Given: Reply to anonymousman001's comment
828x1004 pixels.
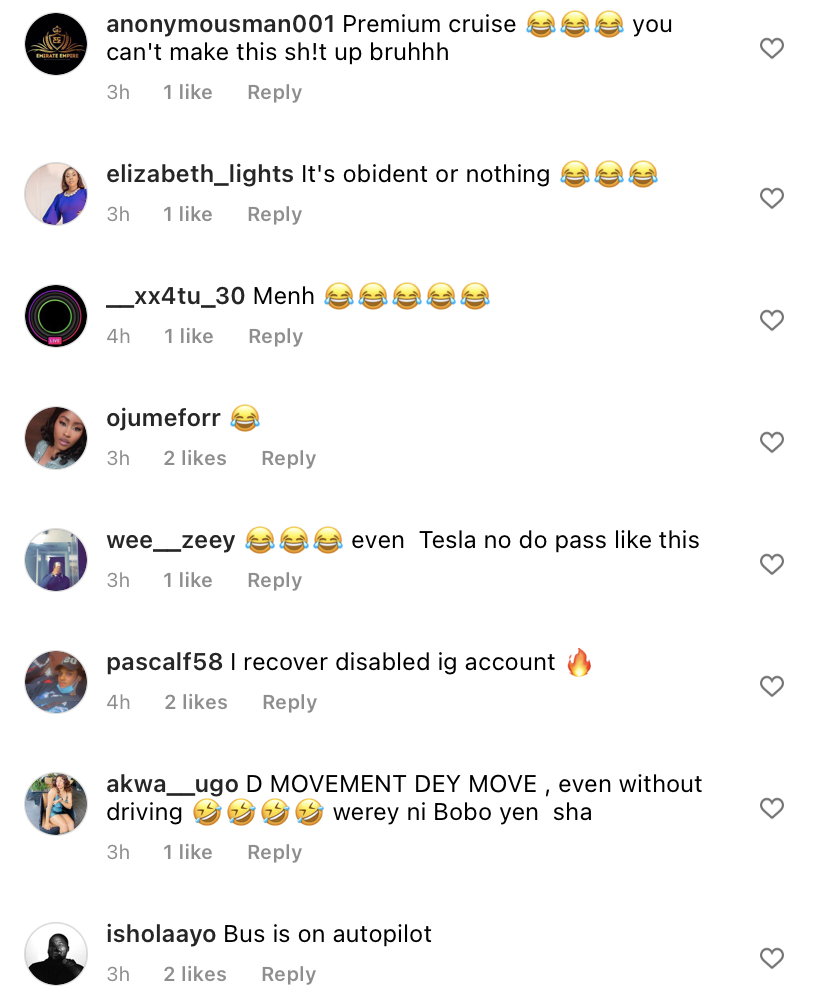Looking at the screenshot, I should click(x=274, y=93).
